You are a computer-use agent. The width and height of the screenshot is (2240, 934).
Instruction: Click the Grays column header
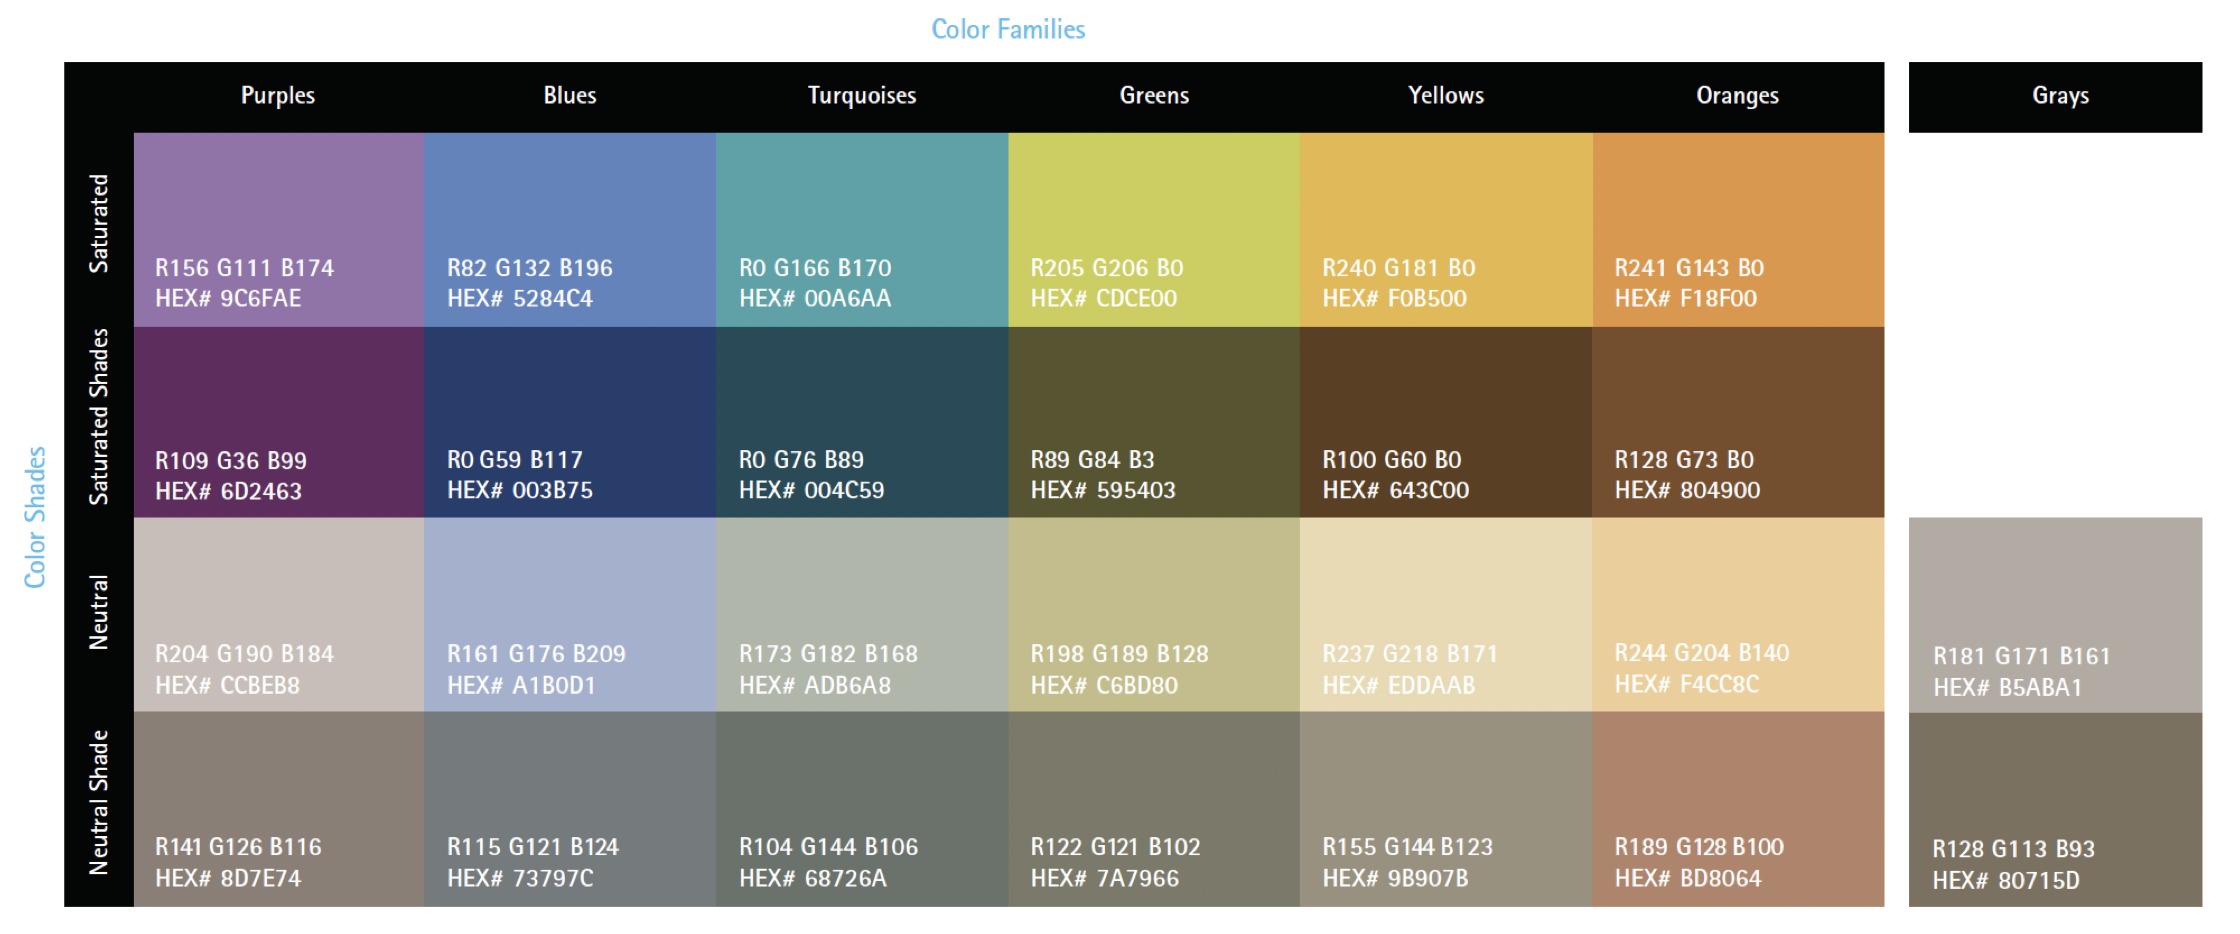[x=2060, y=96]
